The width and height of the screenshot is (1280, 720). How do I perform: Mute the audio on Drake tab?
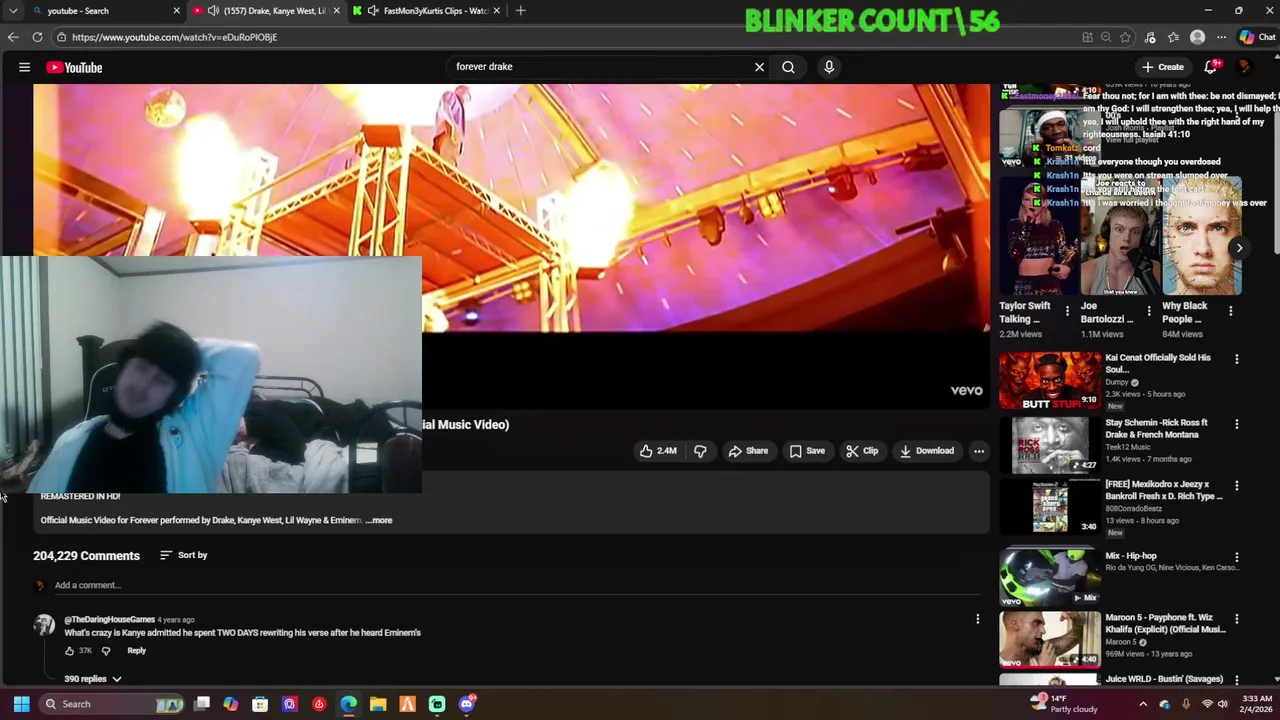213,11
